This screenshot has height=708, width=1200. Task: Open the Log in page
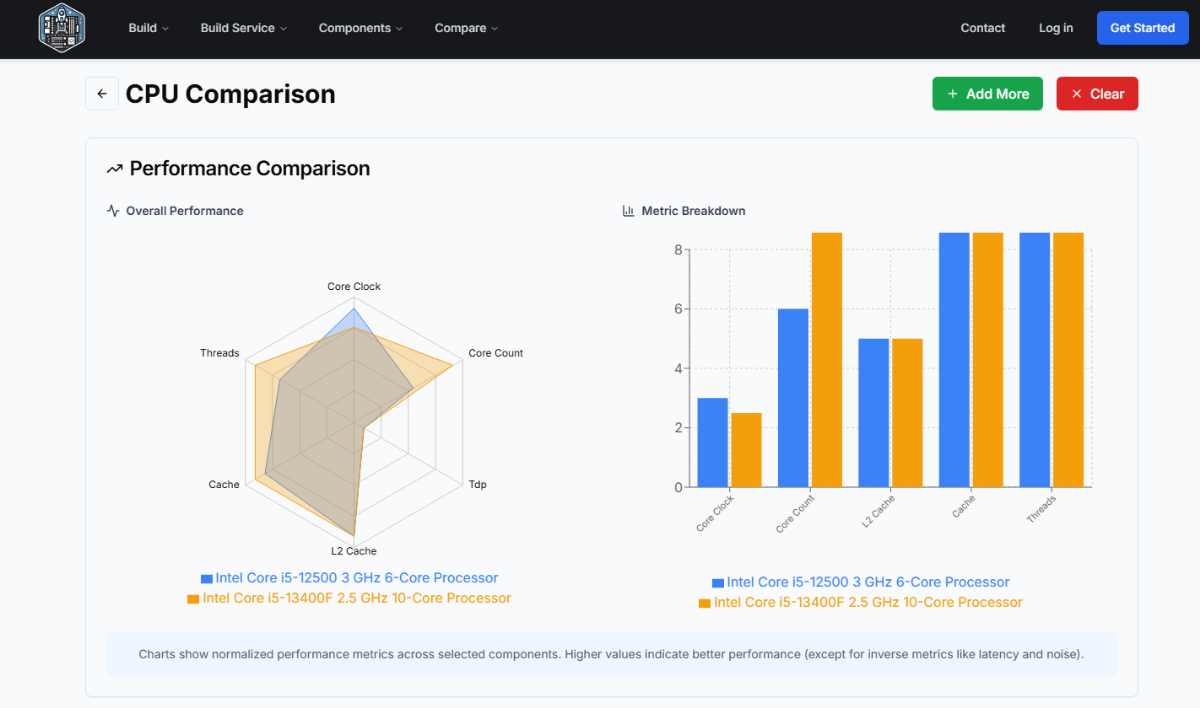pos(1056,28)
